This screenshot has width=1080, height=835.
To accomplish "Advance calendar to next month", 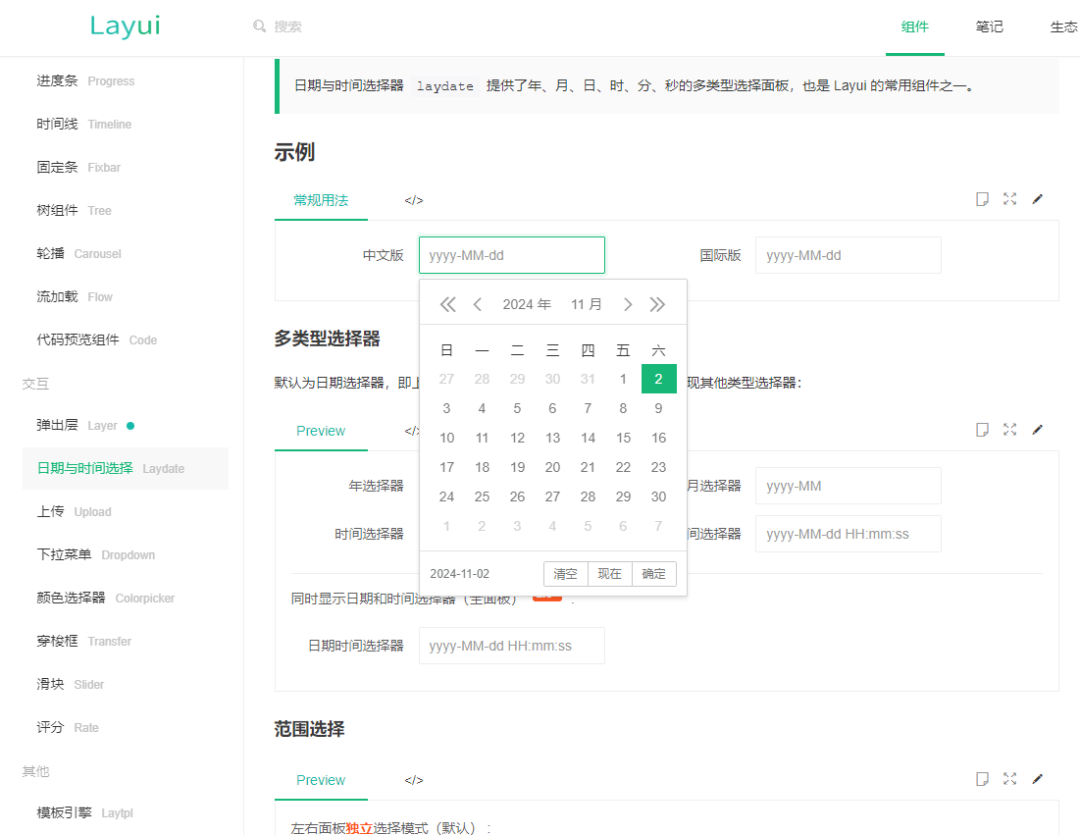I will coord(628,304).
